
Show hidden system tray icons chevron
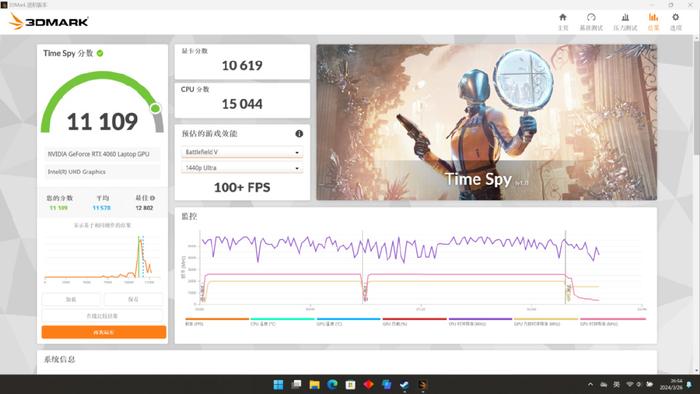tap(590, 384)
